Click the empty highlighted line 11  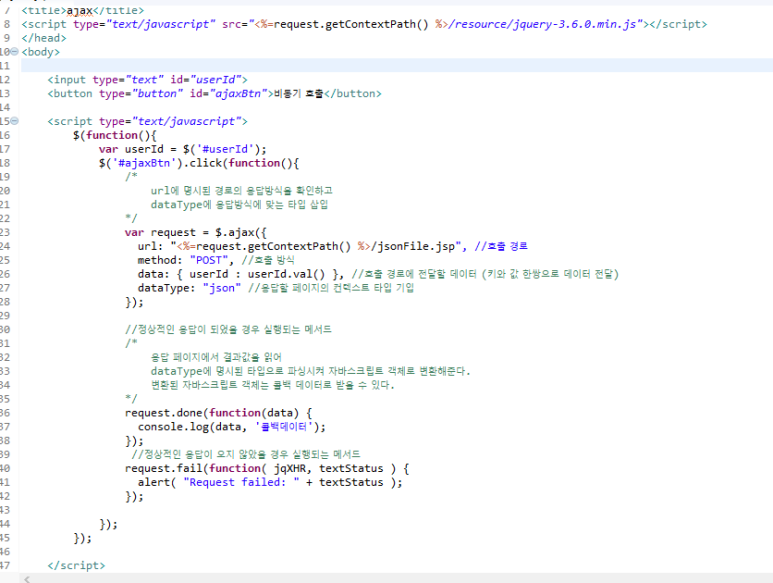pos(397,66)
